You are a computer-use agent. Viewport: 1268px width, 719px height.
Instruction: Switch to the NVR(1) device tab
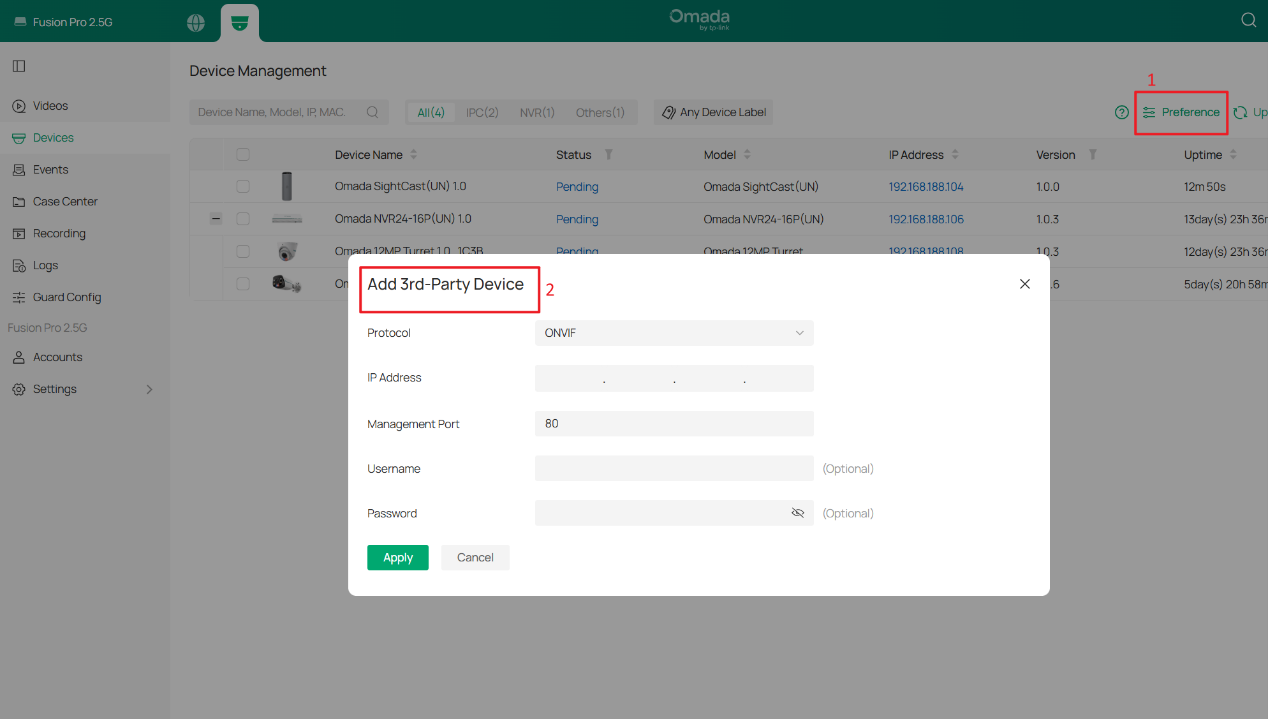coord(537,113)
